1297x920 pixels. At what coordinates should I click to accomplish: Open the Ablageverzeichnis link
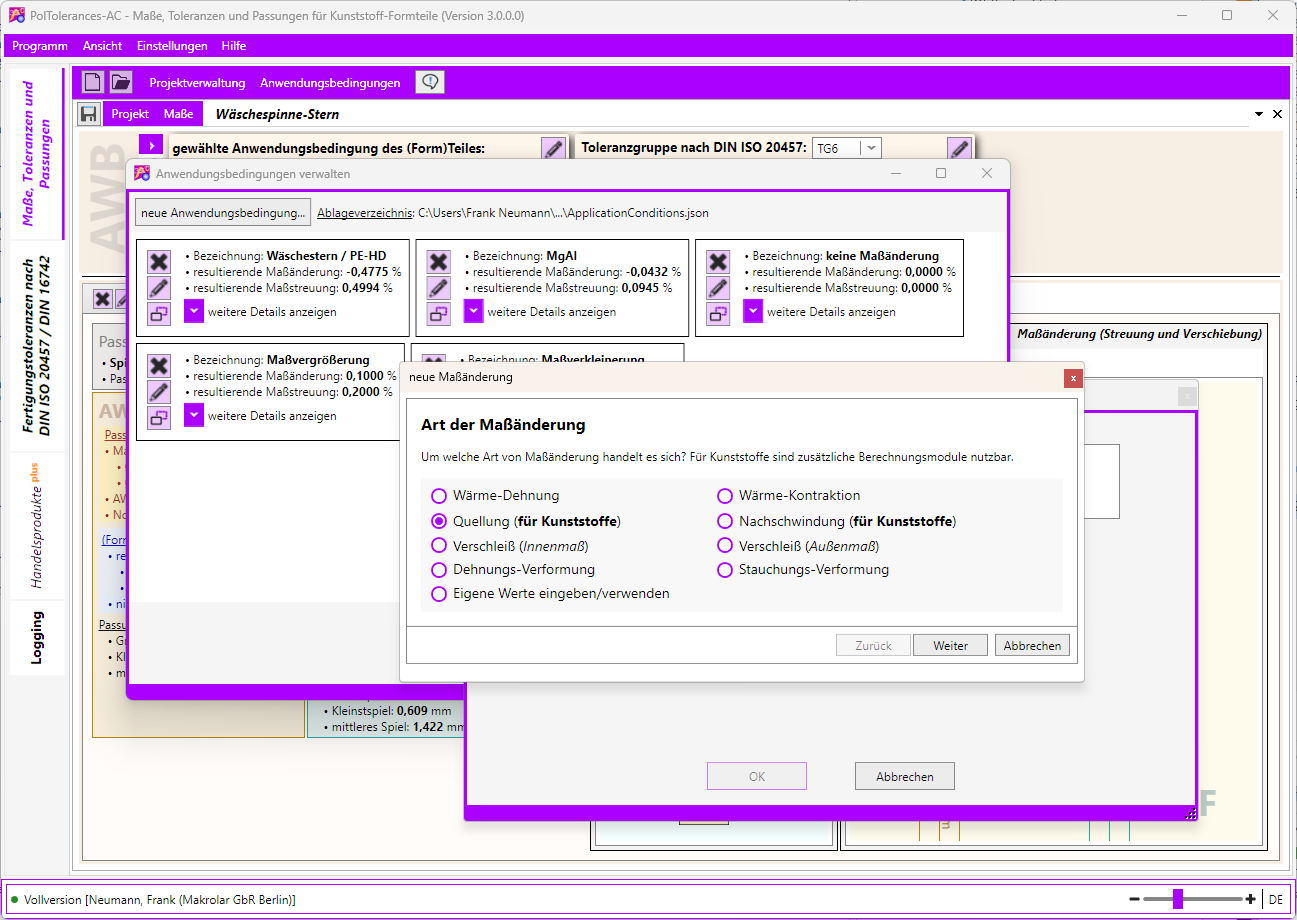tap(364, 213)
